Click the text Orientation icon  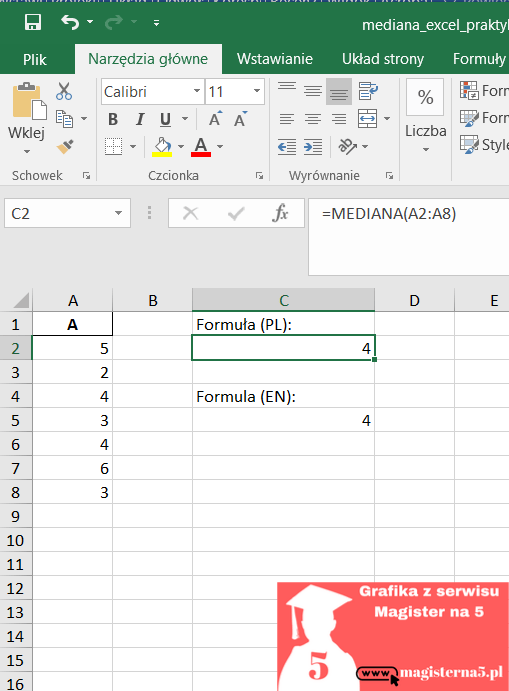click(x=347, y=146)
